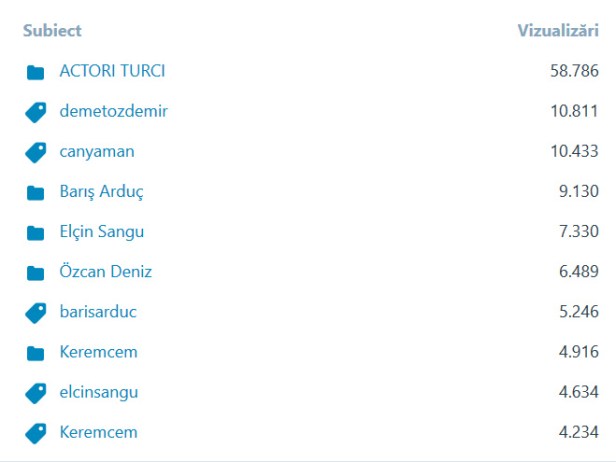Click the tag icon beside canyaman
The width and height of the screenshot is (616, 462).
click(36, 152)
